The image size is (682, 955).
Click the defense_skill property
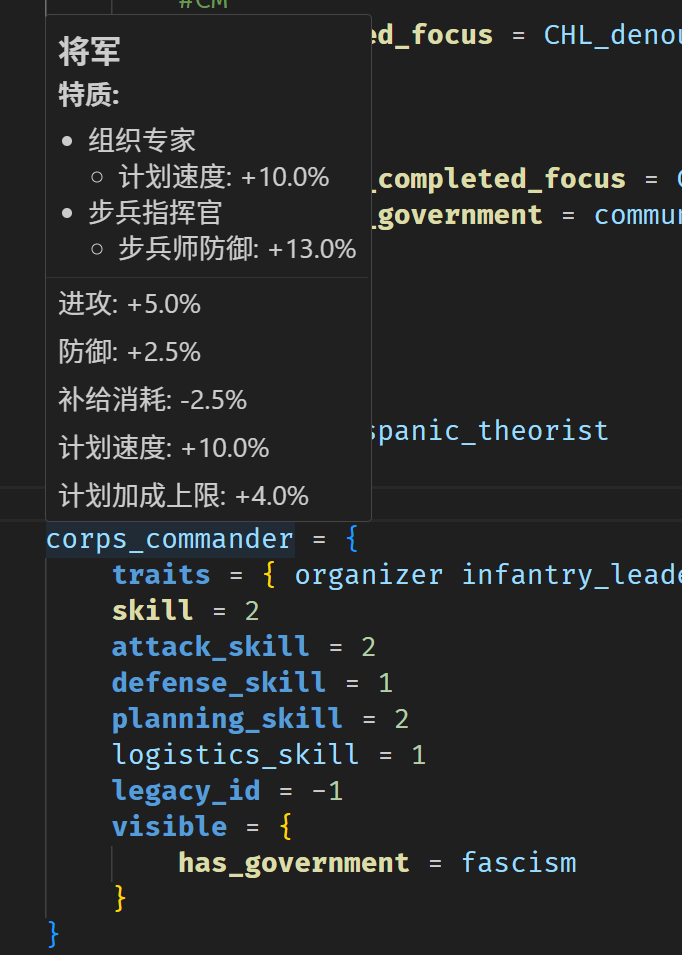tap(218, 683)
